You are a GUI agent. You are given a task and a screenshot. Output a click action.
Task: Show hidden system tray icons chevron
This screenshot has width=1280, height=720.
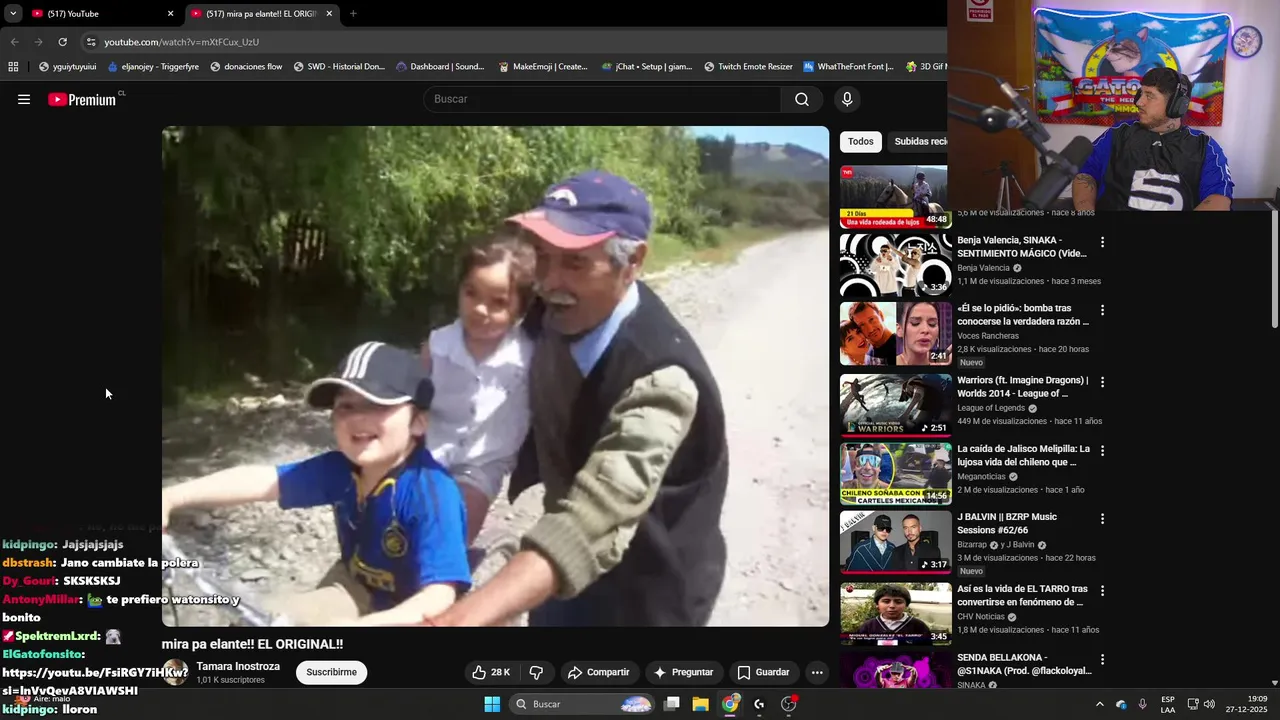click(1100, 704)
